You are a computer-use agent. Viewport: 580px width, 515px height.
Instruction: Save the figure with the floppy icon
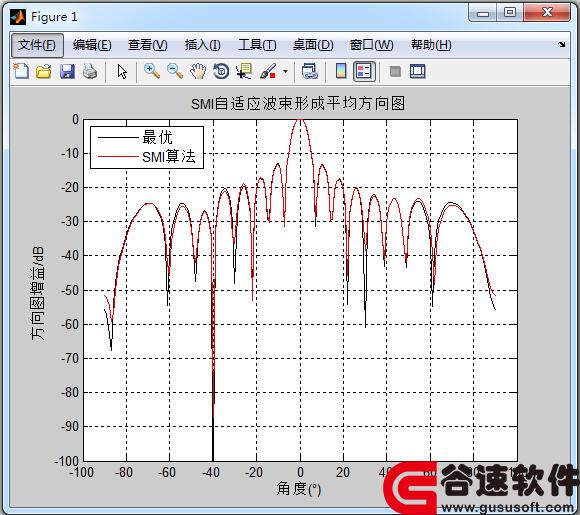67,71
